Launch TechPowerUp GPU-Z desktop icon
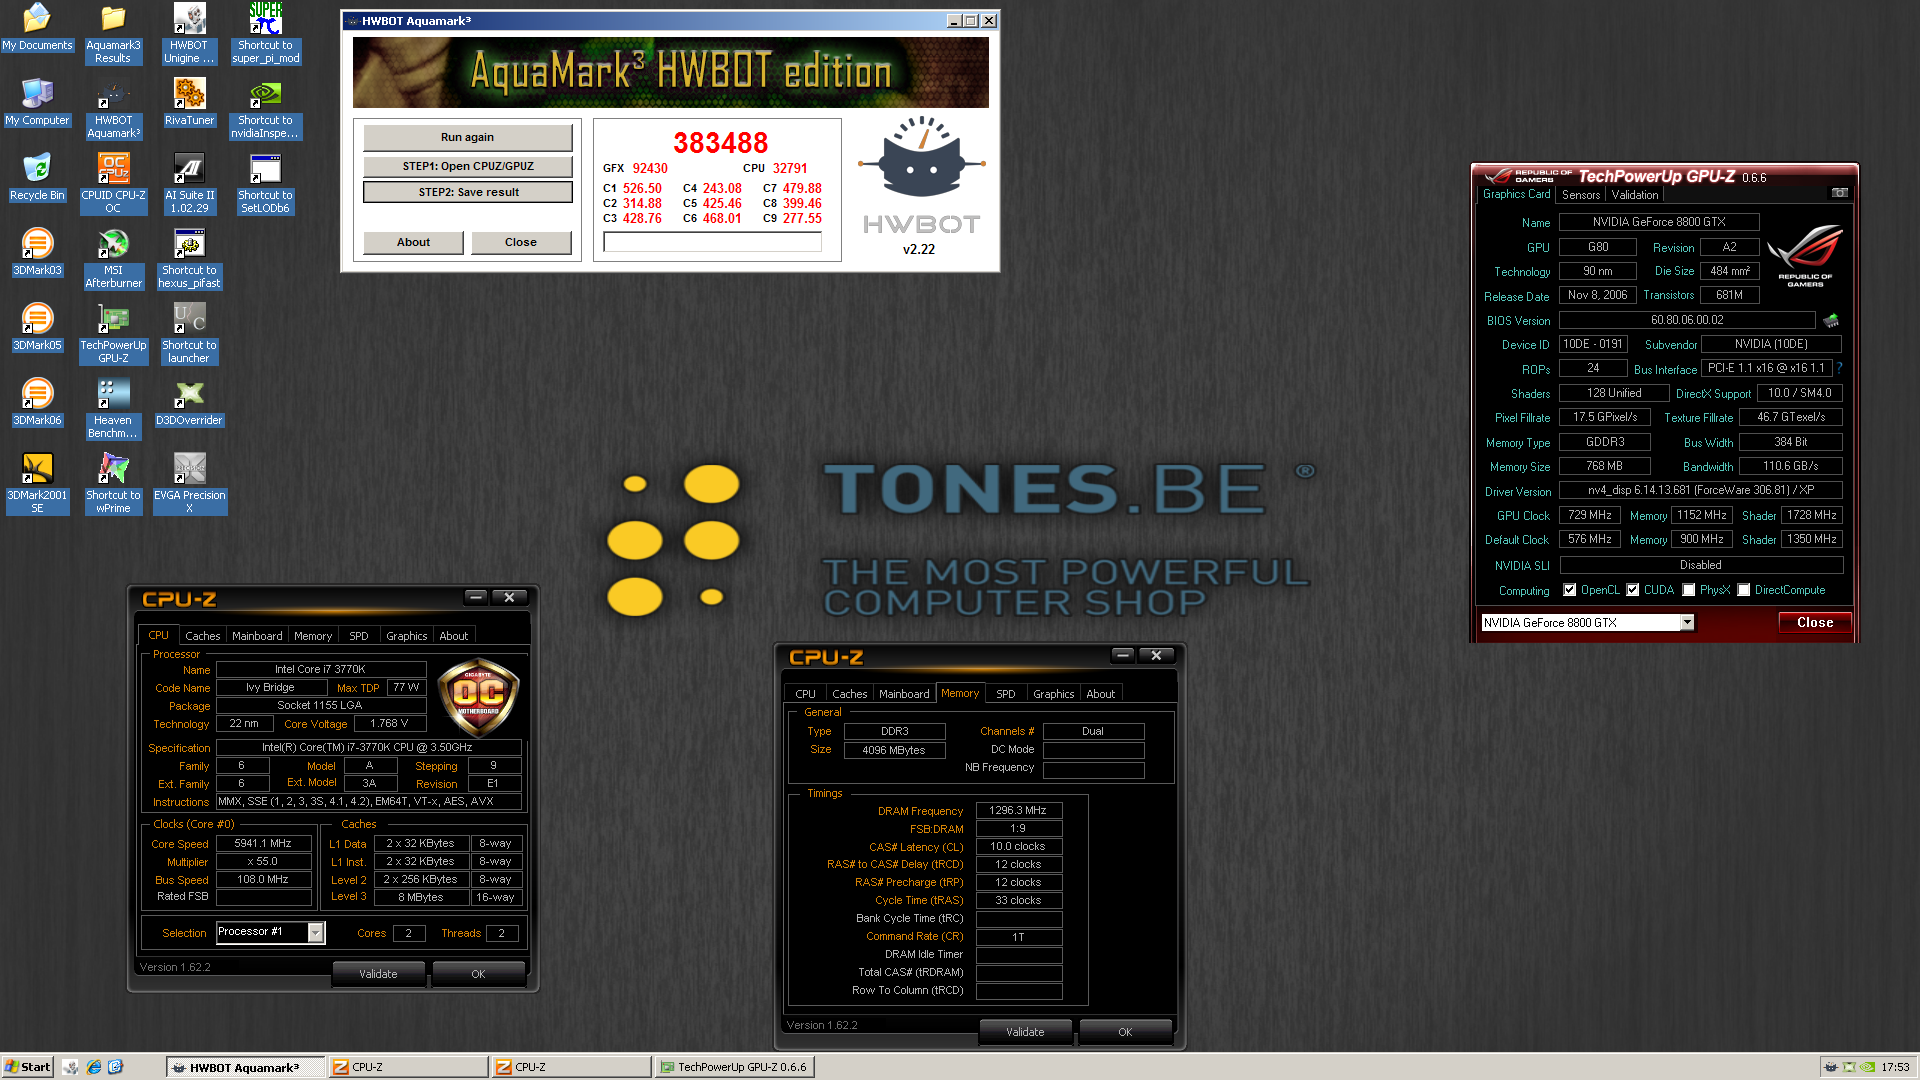1920x1080 pixels. (x=113, y=333)
